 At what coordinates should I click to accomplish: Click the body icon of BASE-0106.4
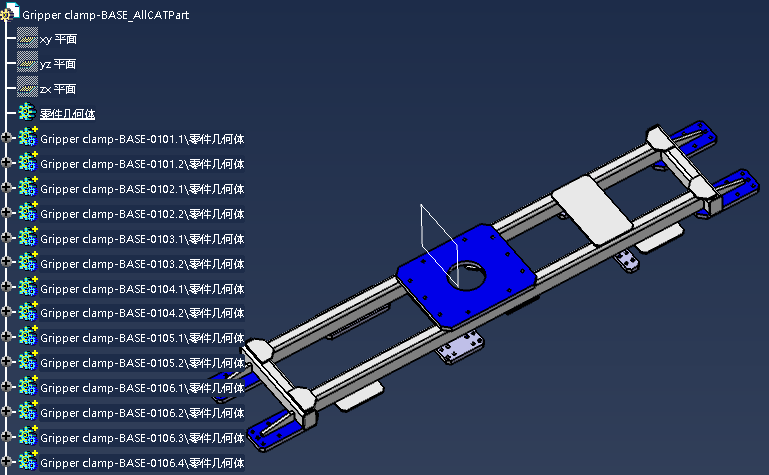(x=27, y=462)
